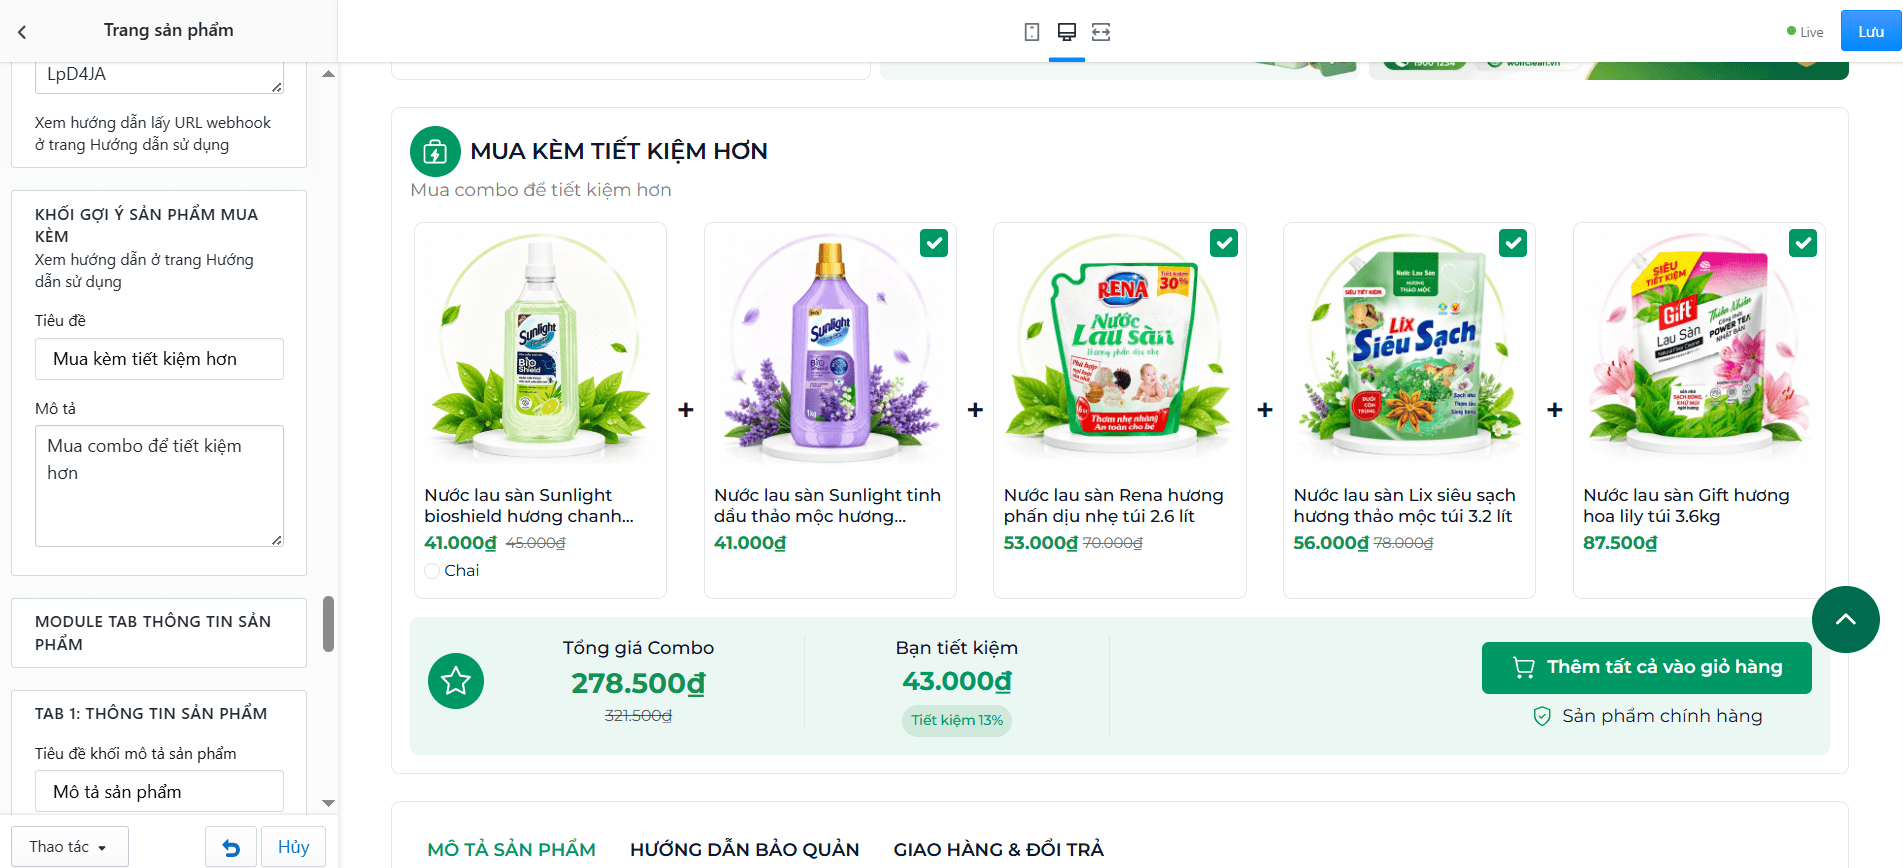Go back using the left chevron arrow
The width and height of the screenshot is (1903, 868).
pyautogui.click(x=22, y=32)
